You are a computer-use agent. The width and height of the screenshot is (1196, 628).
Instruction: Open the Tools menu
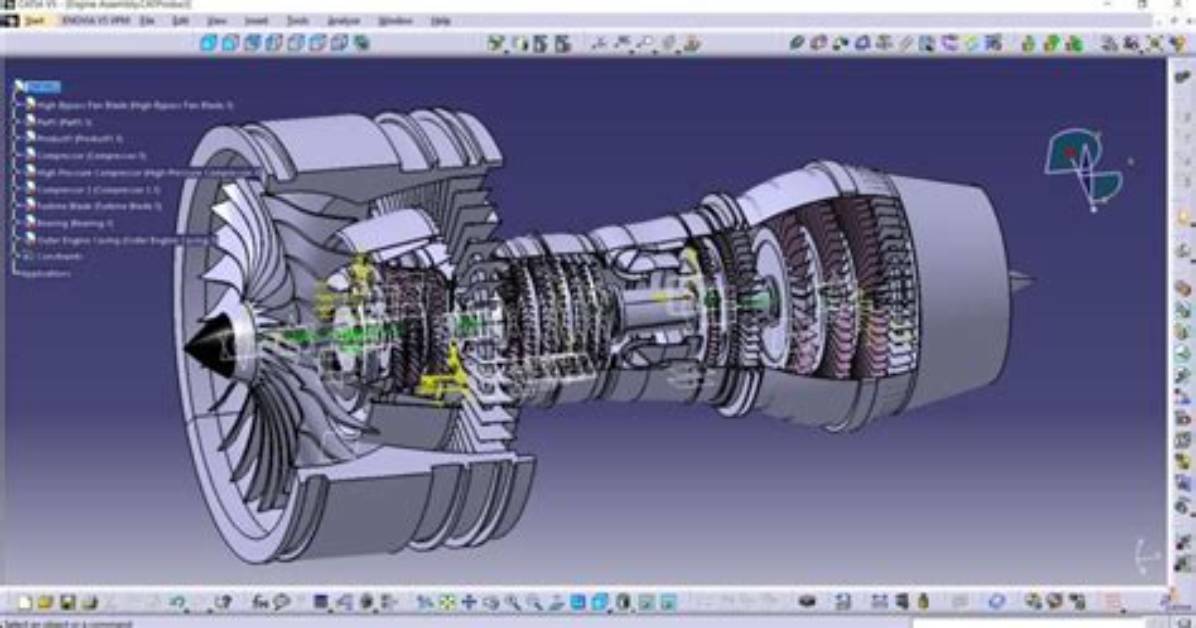(x=298, y=21)
